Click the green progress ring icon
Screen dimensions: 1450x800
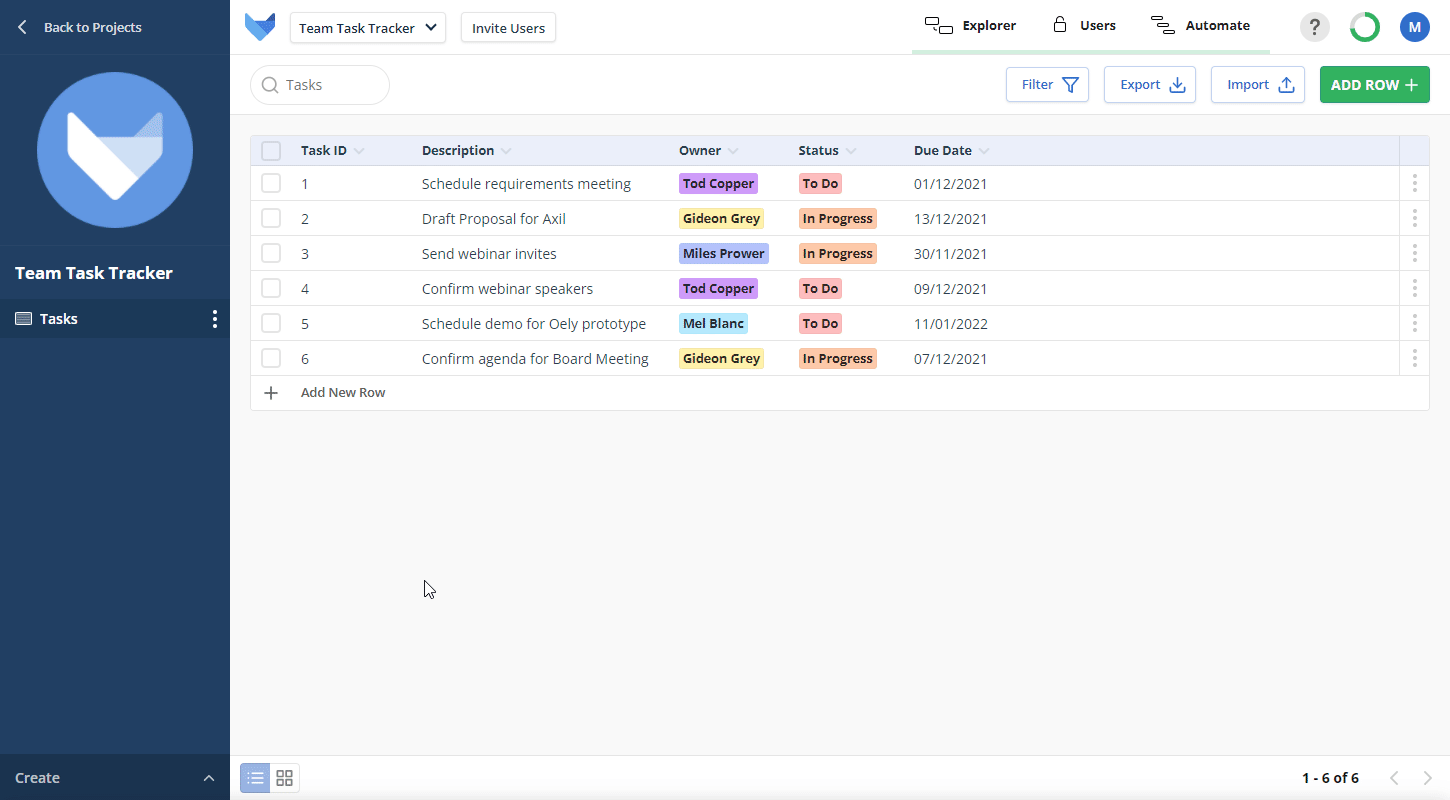(1364, 27)
